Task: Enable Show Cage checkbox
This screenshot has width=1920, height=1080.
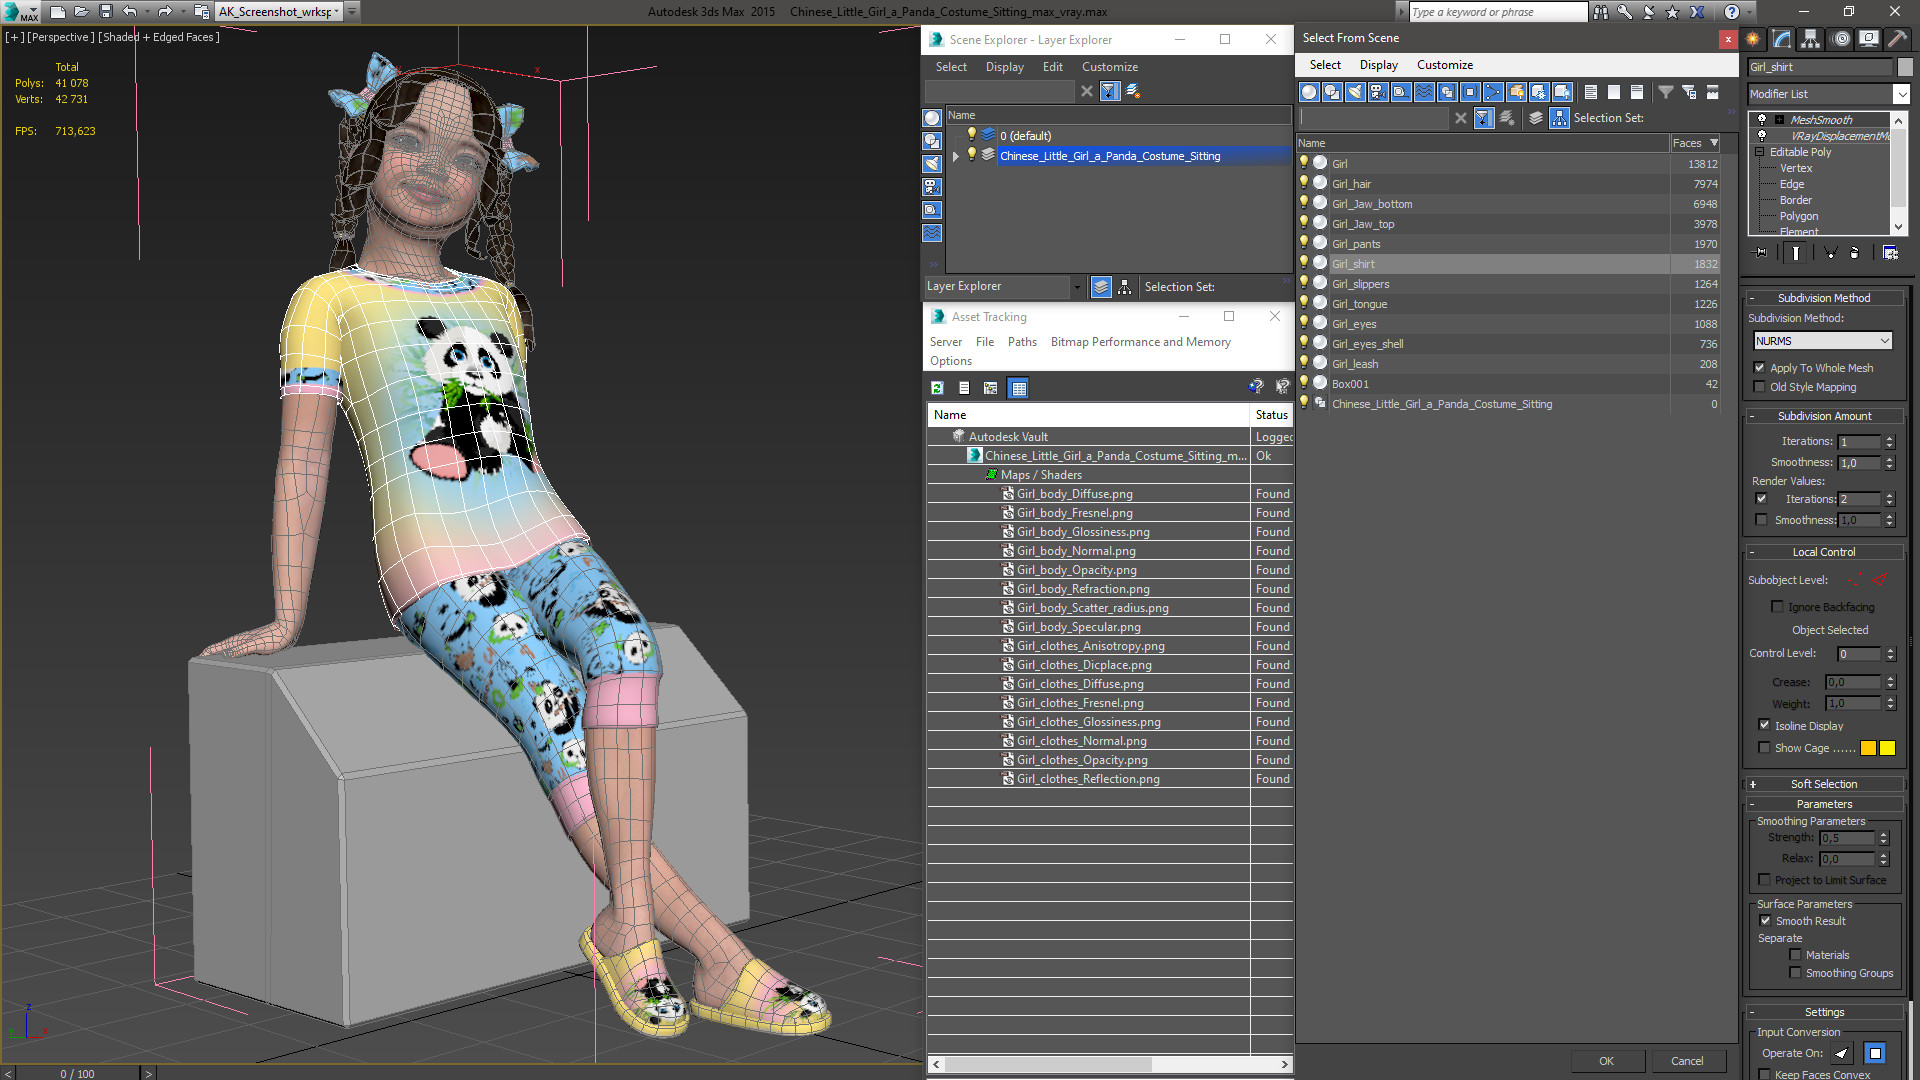Action: pos(1764,747)
